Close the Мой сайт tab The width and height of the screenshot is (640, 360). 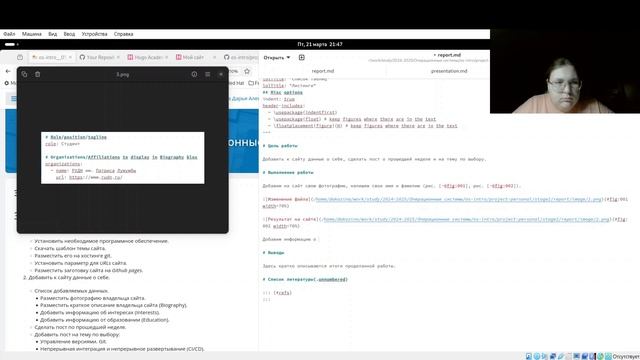click(215, 58)
